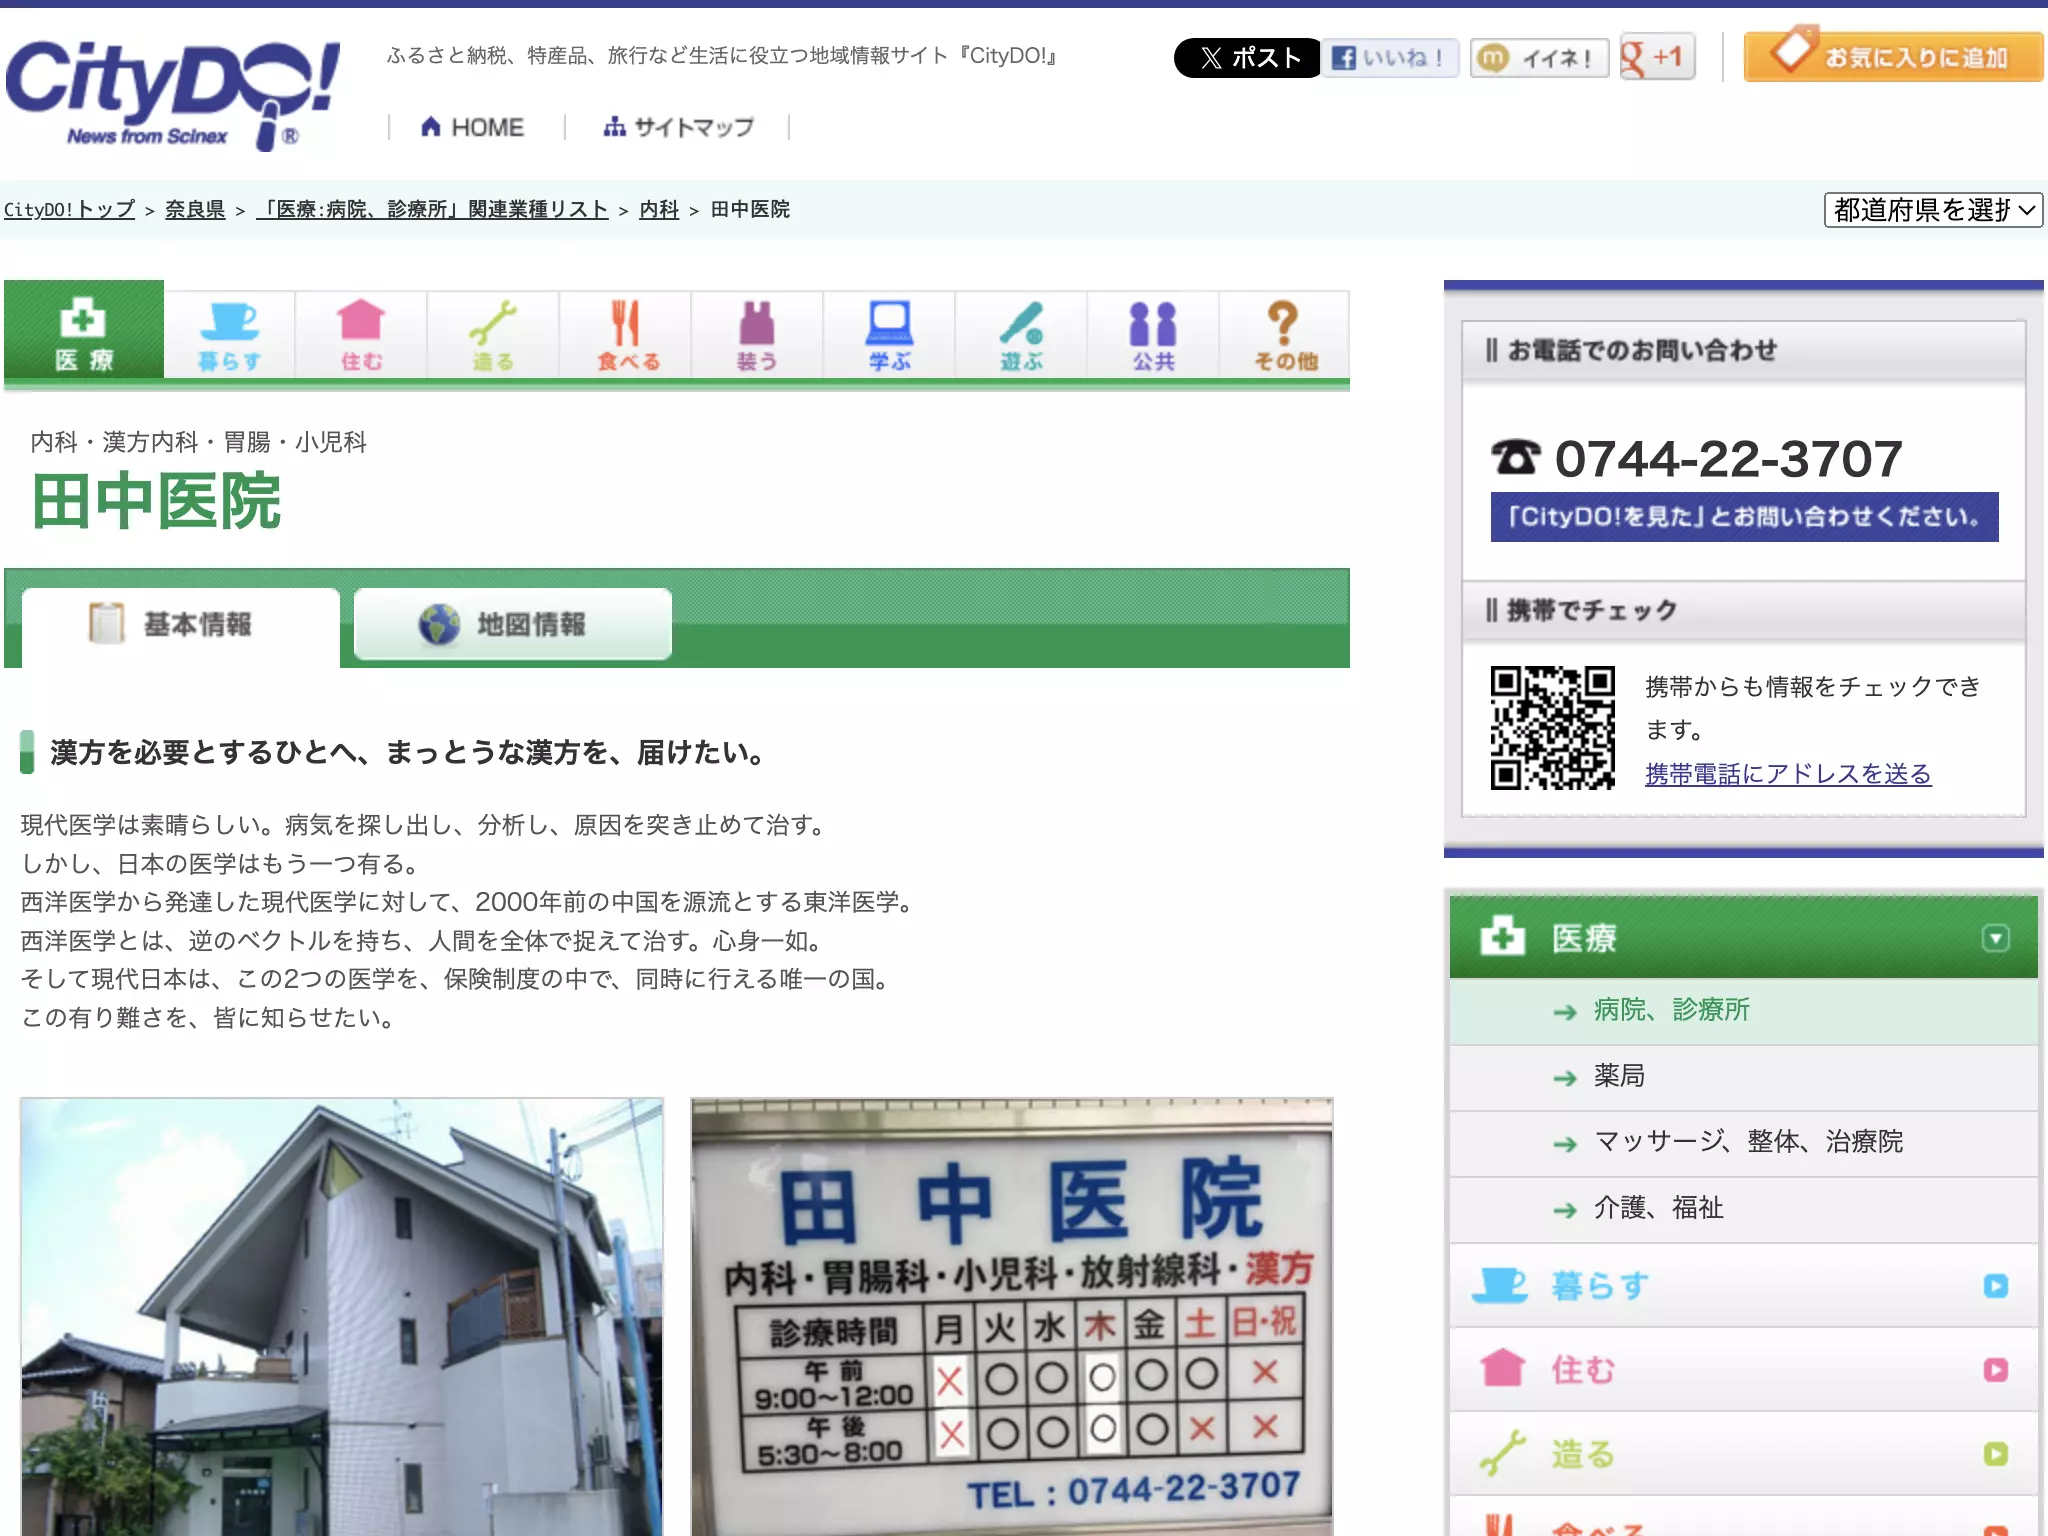Collapse the 医療 sidebar section arrow
This screenshot has height=1536, width=2048.
coord(1995,938)
